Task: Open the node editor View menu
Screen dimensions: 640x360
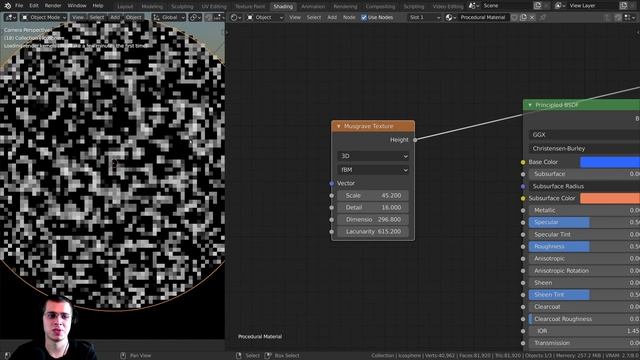Action: (295, 18)
